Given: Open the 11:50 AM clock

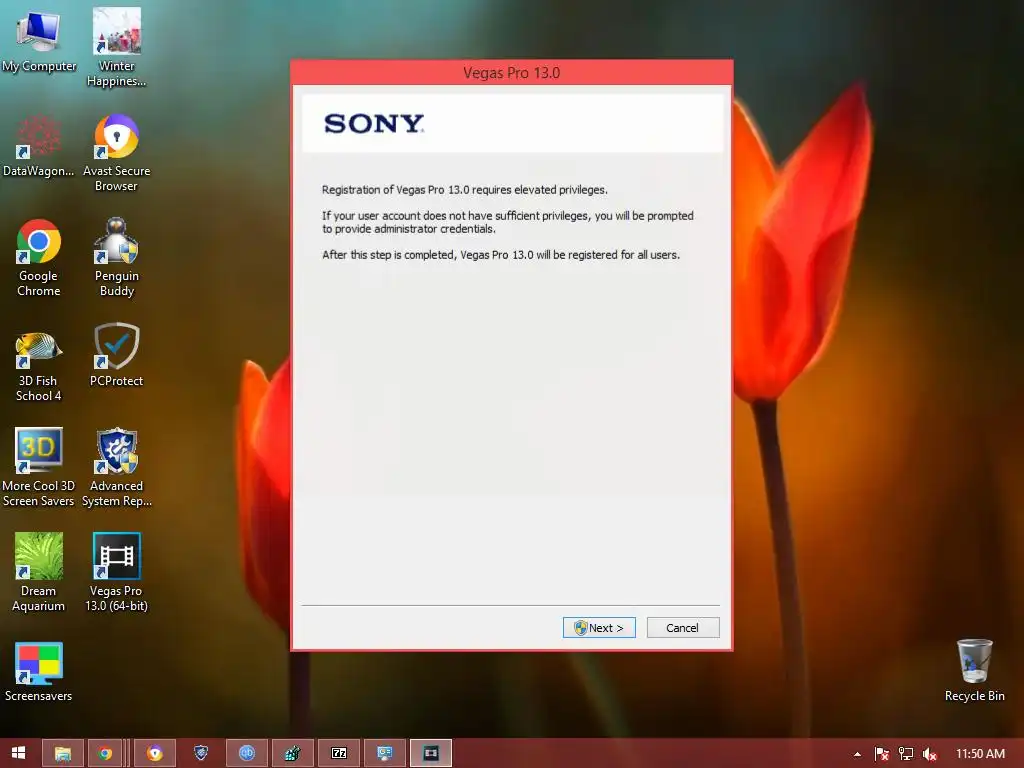Looking at the screenshot, I should [x=980, y=754].
